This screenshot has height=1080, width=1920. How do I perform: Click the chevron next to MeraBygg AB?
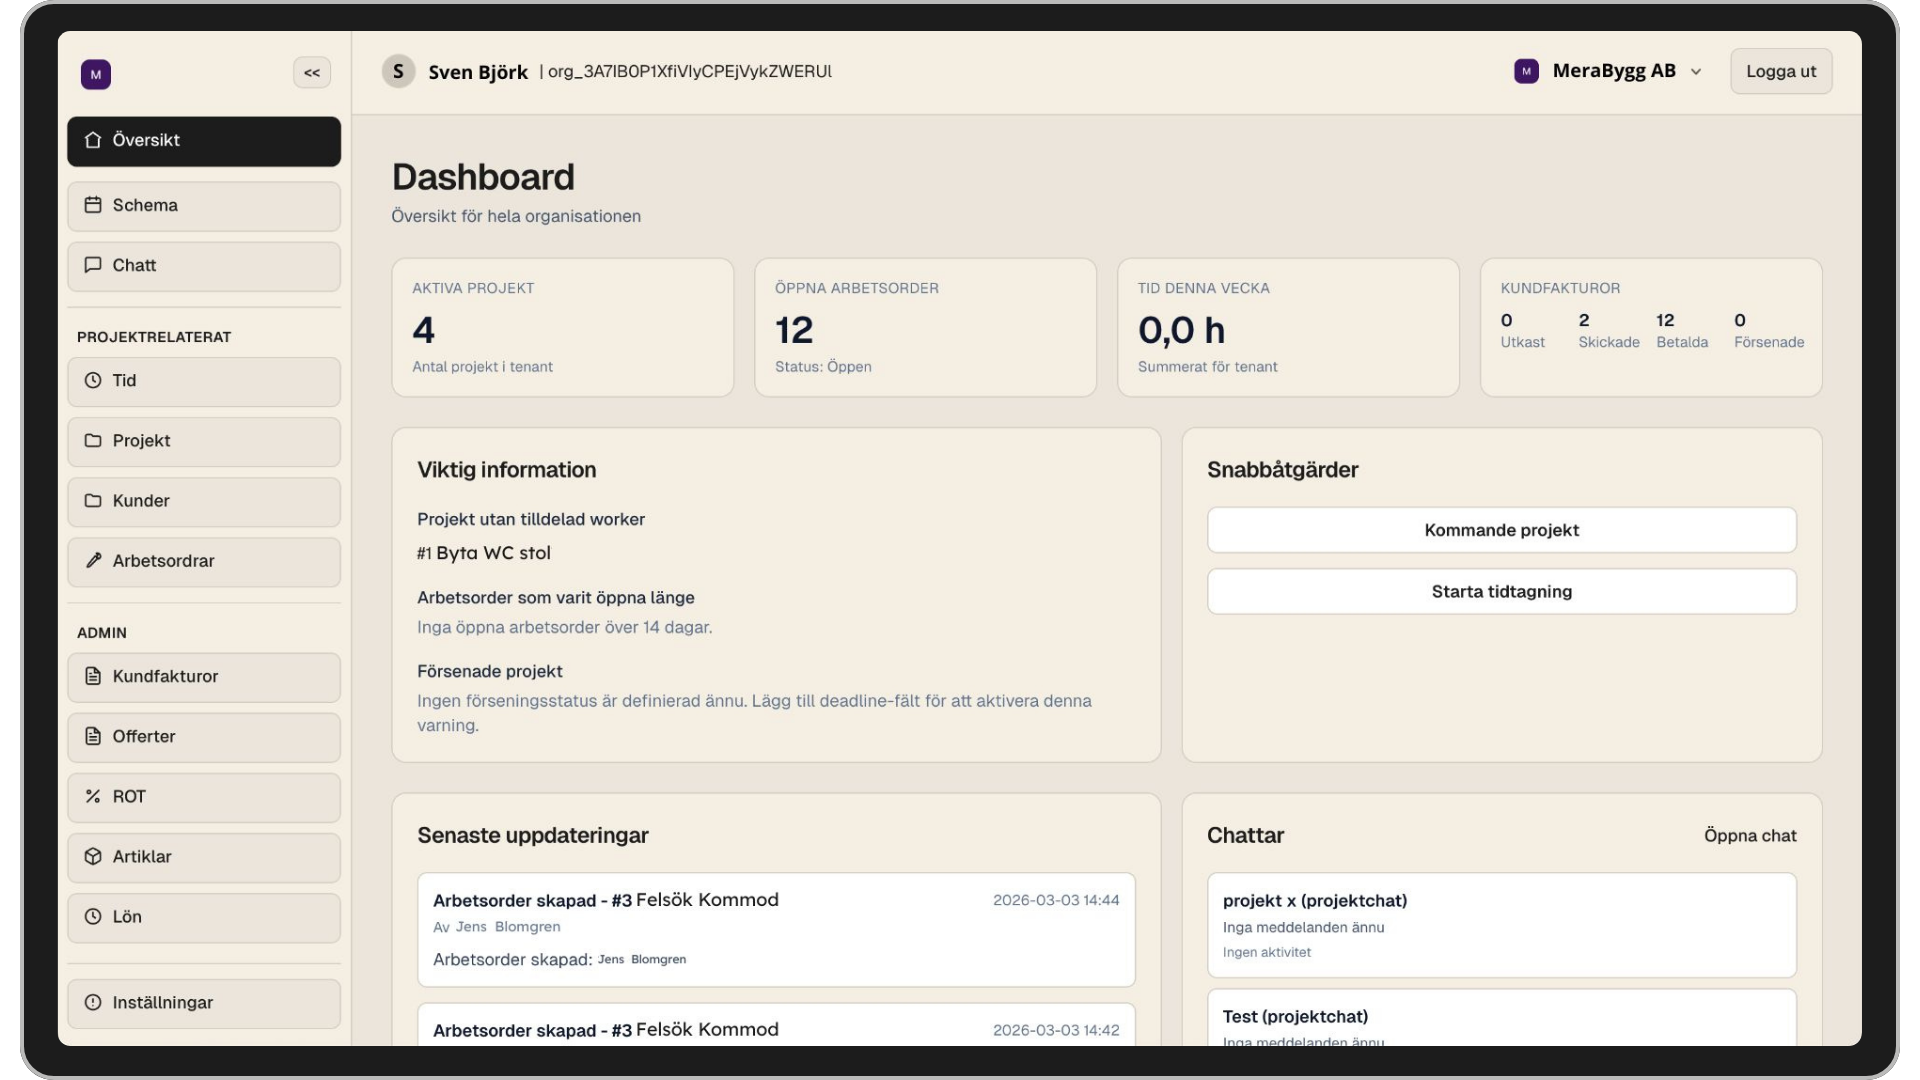coord(1696,72)
